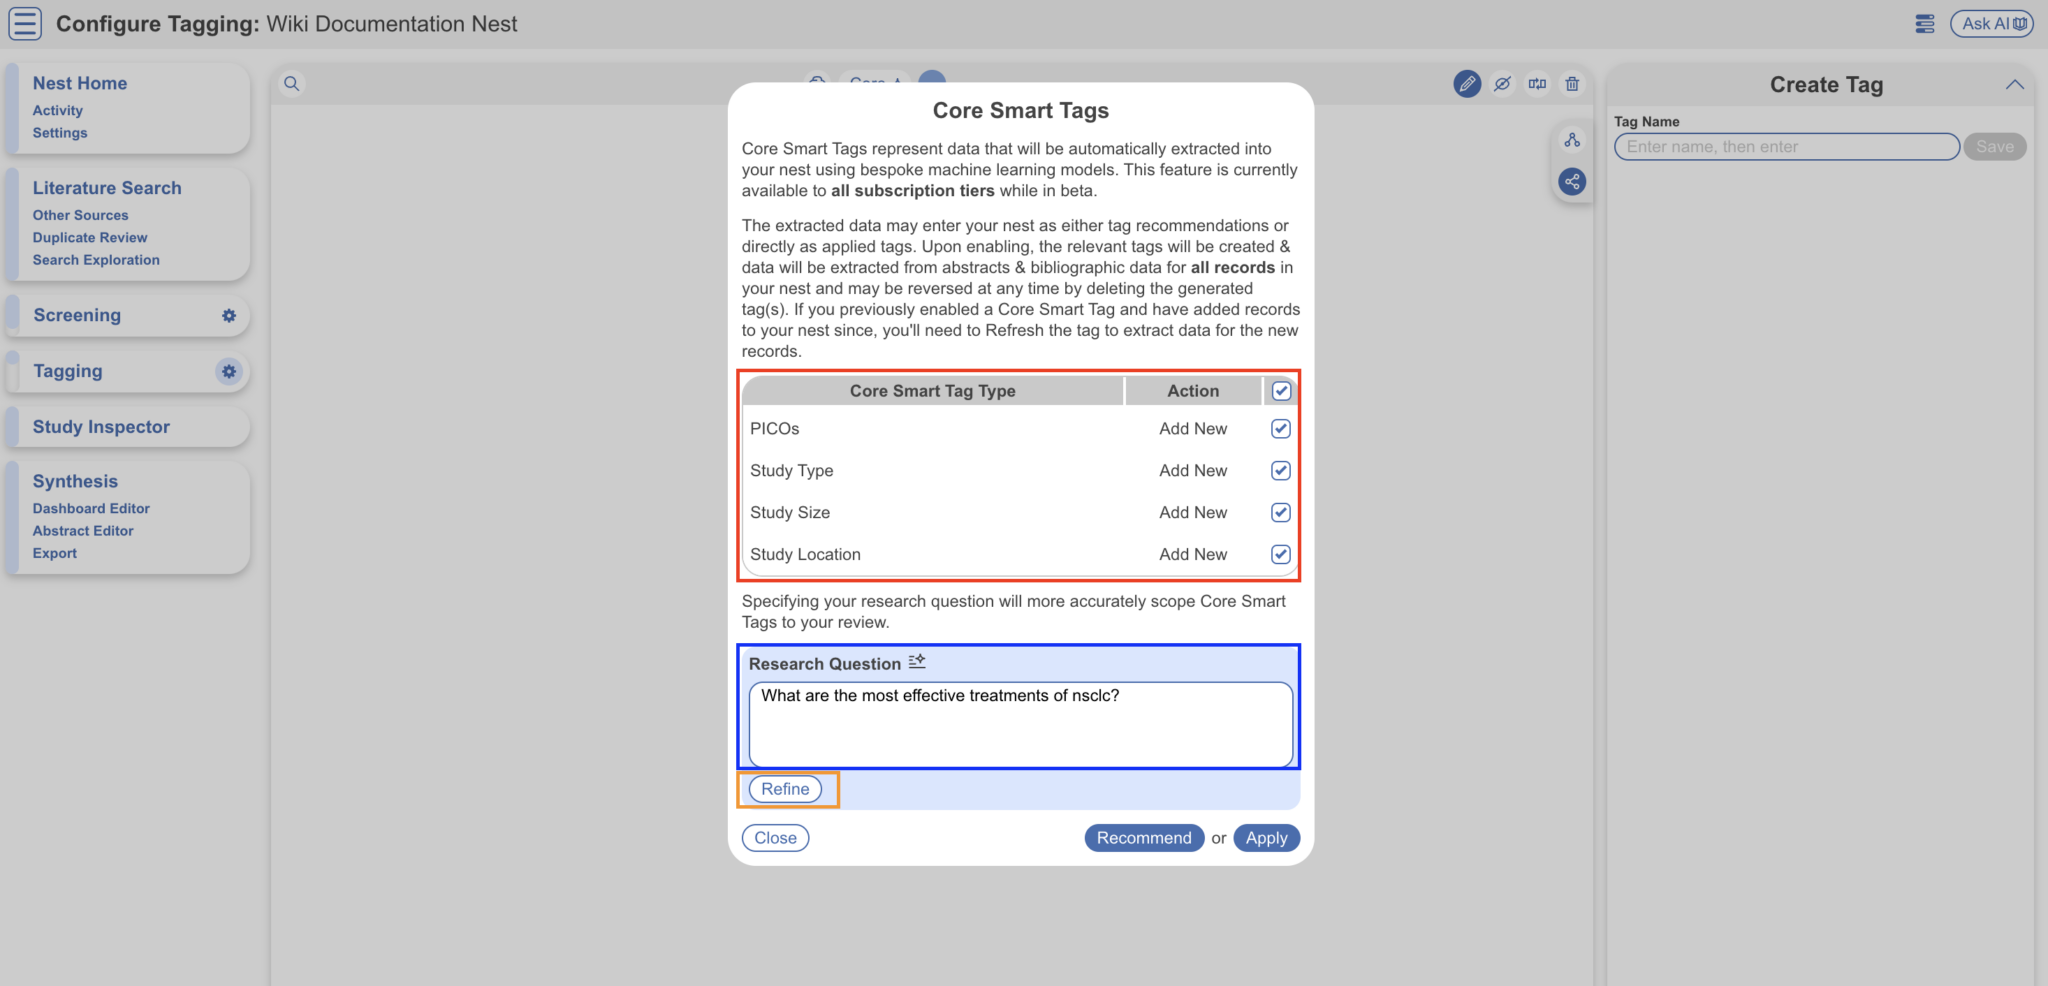Viewport: 2048px width, 986px height.
Task: Select the pencil edit tag icon
Action: [1467, 84]
